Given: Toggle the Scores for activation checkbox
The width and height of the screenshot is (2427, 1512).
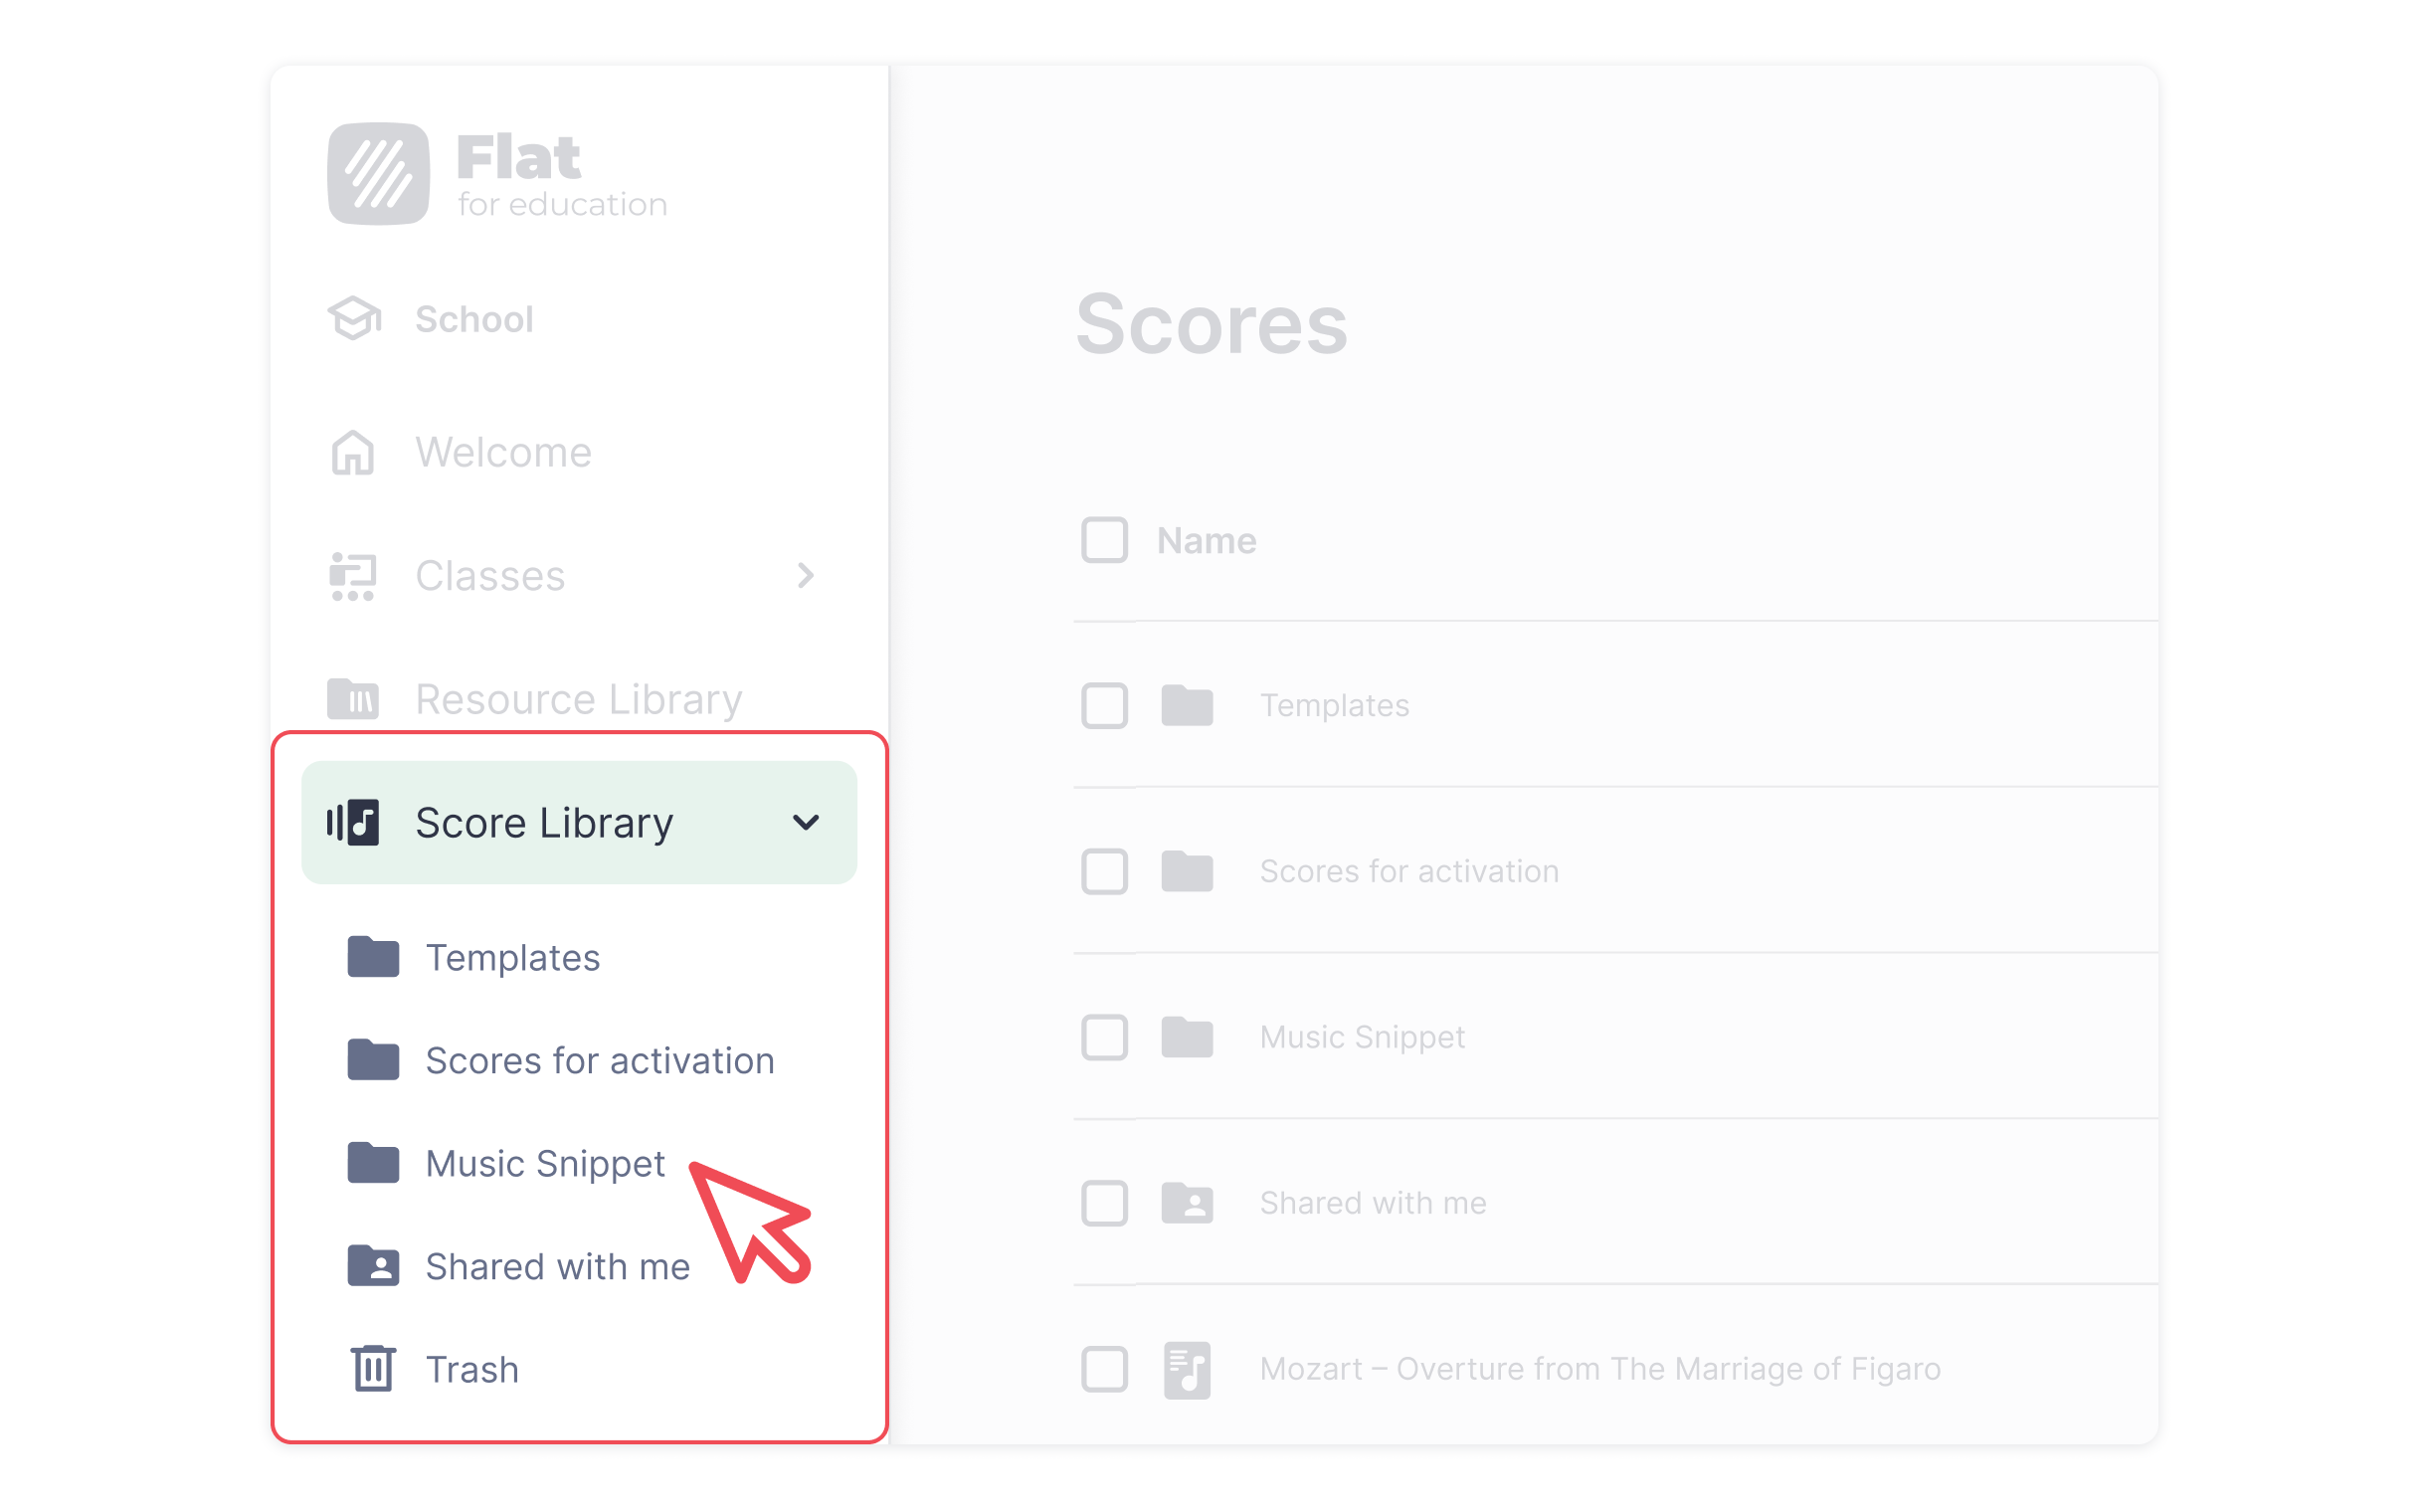Looking at the screenshot, I should tap(1105, 869).
